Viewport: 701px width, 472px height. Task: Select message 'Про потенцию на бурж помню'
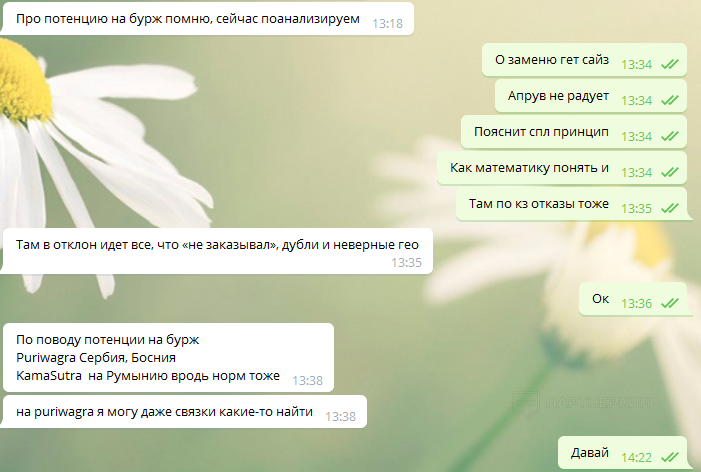pyautogui.click(x=207, y=19)
